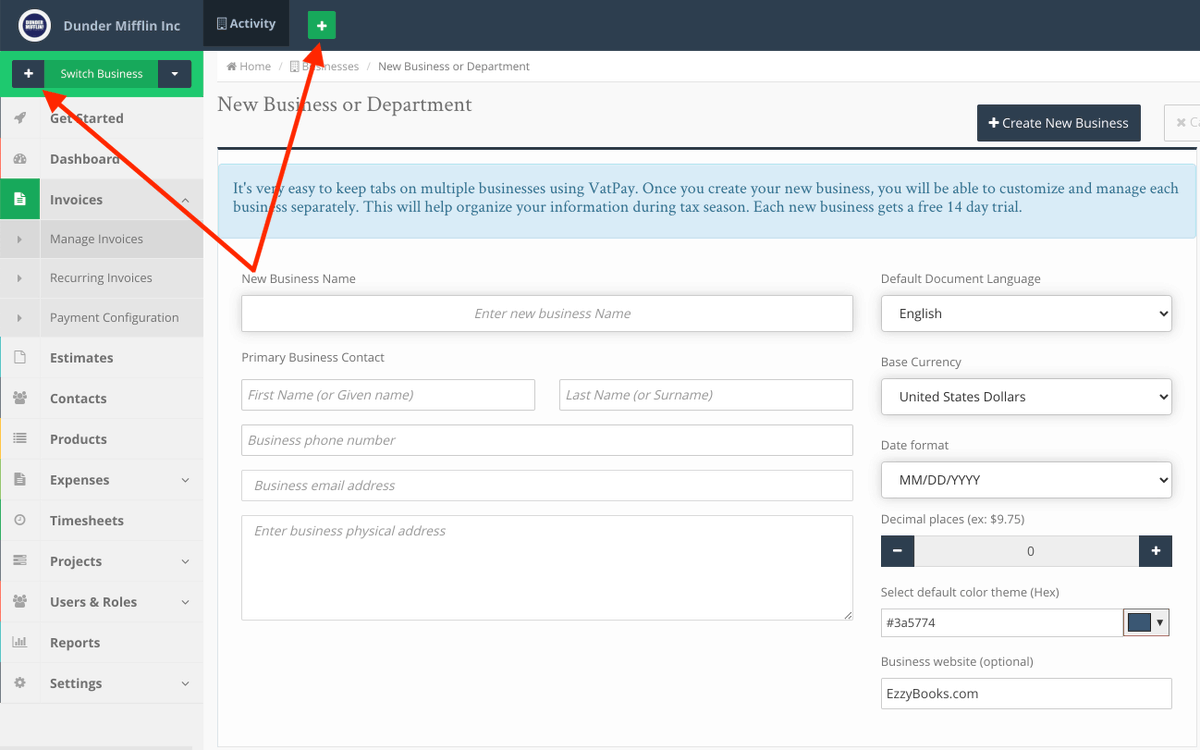Viewport: 1200px width, 750px height.
Task: Click the Expenses document icon
Action: click(20, 480)
